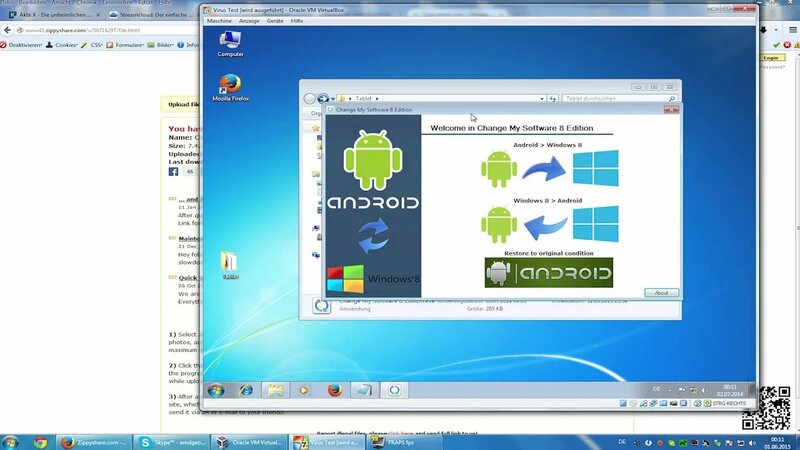The image size is (800, 450).
Task: Click the Facebook share icon on Zippyshare page
Action: 173,171
